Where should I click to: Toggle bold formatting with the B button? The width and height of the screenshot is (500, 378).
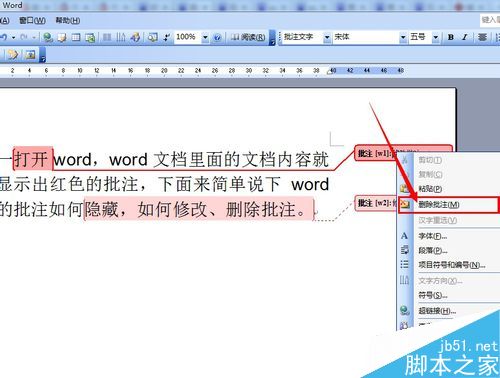[x=451, y=37]
